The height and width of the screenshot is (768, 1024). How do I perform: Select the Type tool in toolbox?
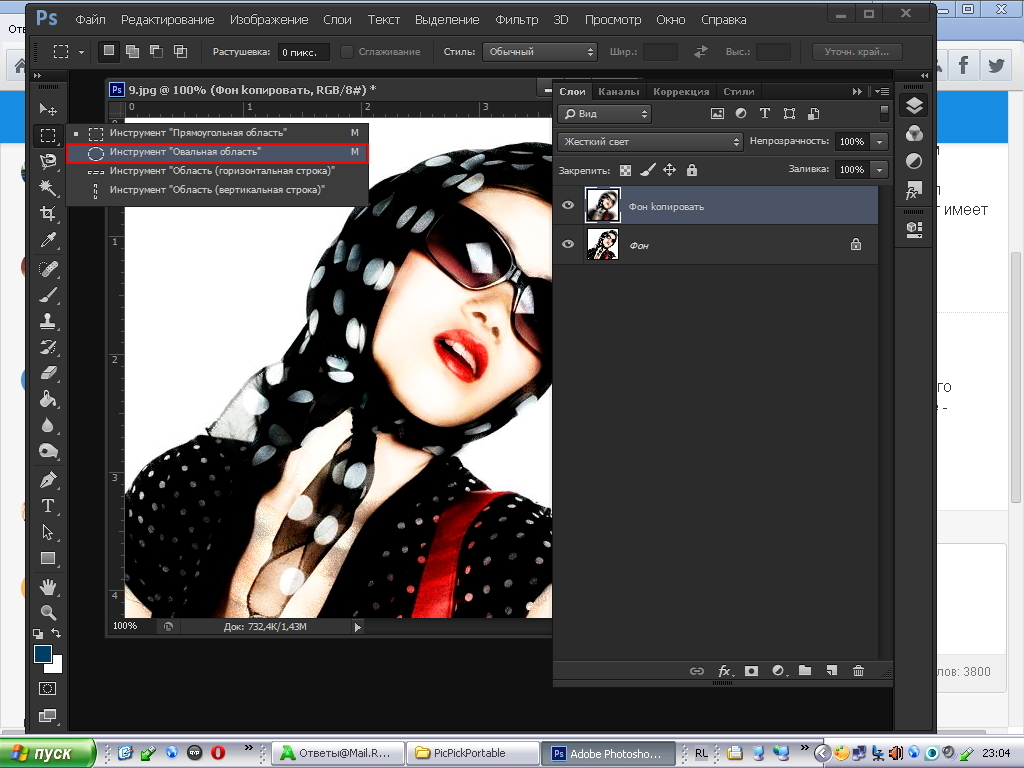(48, 506)
